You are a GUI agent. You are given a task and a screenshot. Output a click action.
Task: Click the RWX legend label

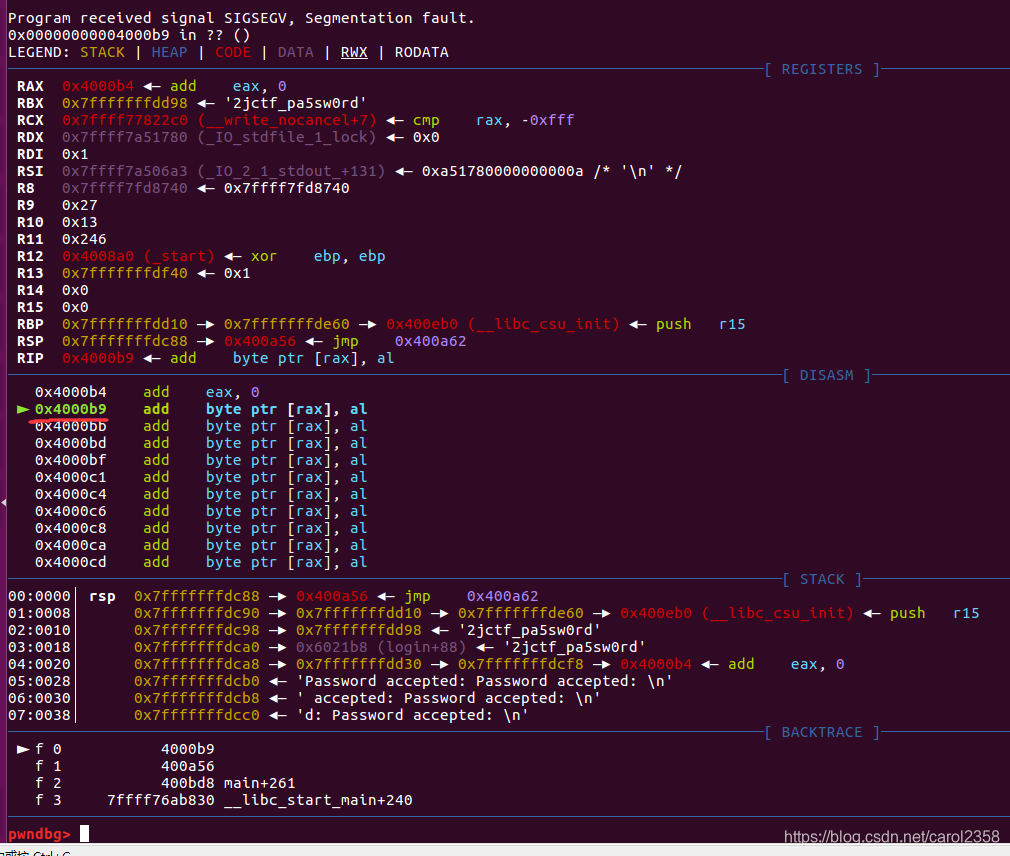click(354, 52)
